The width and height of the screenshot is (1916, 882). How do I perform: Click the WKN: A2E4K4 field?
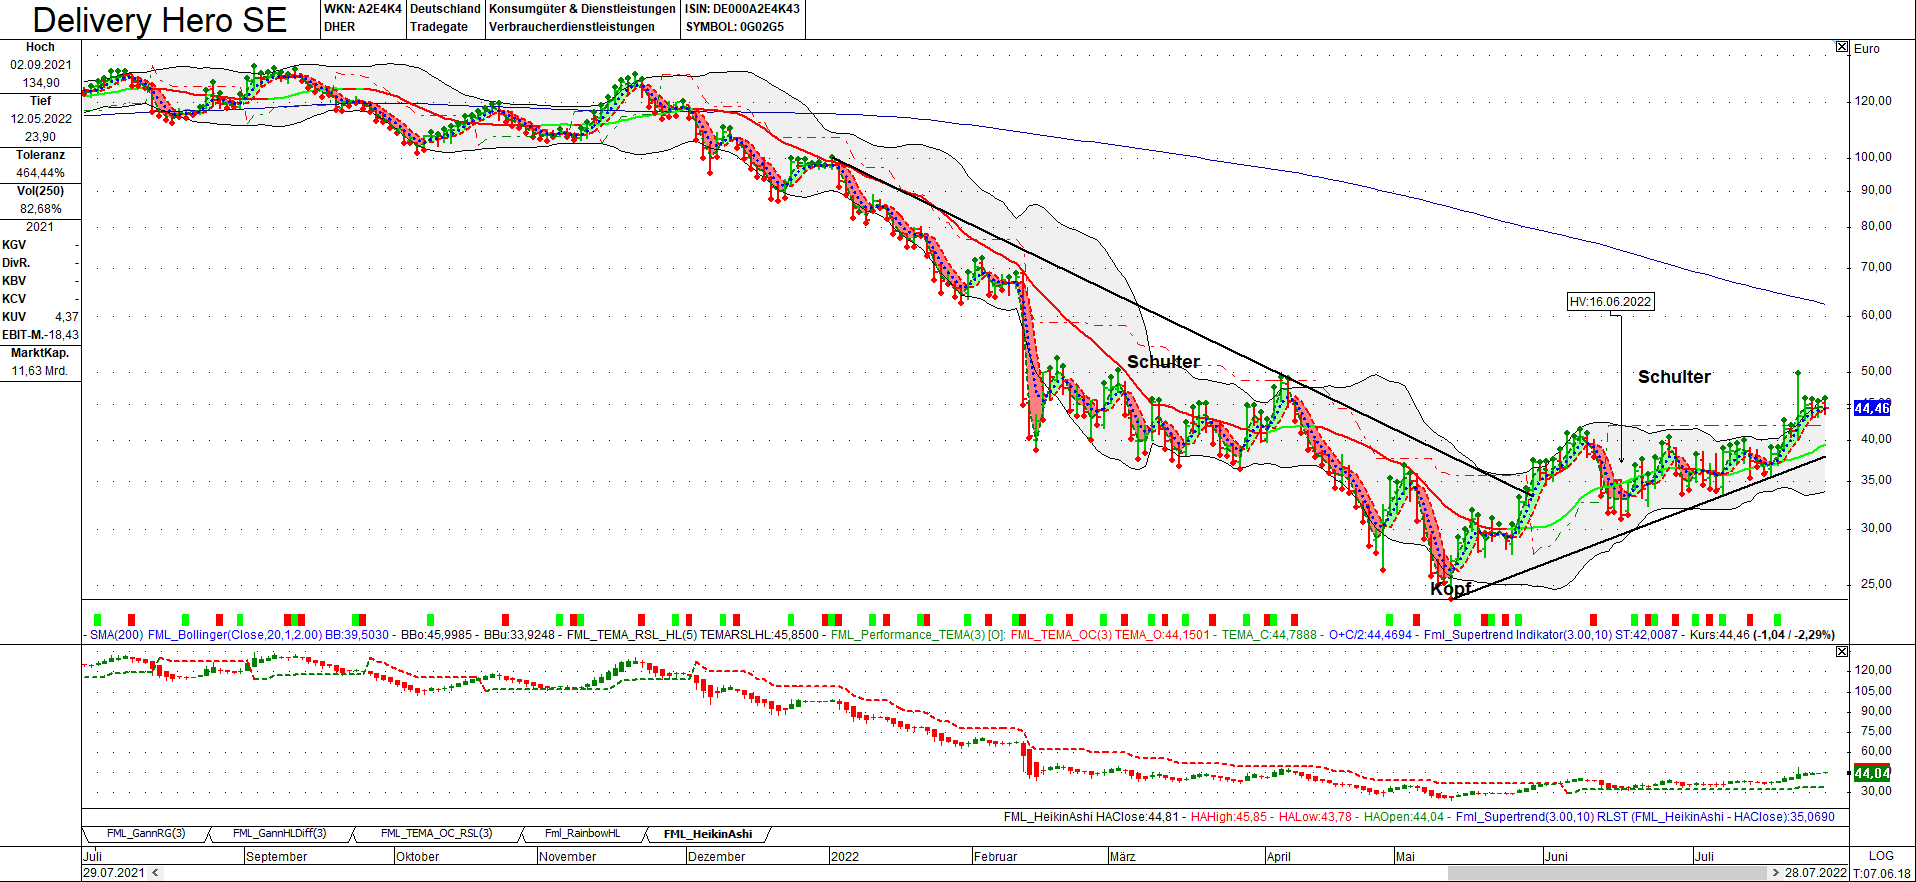[363, 9]
